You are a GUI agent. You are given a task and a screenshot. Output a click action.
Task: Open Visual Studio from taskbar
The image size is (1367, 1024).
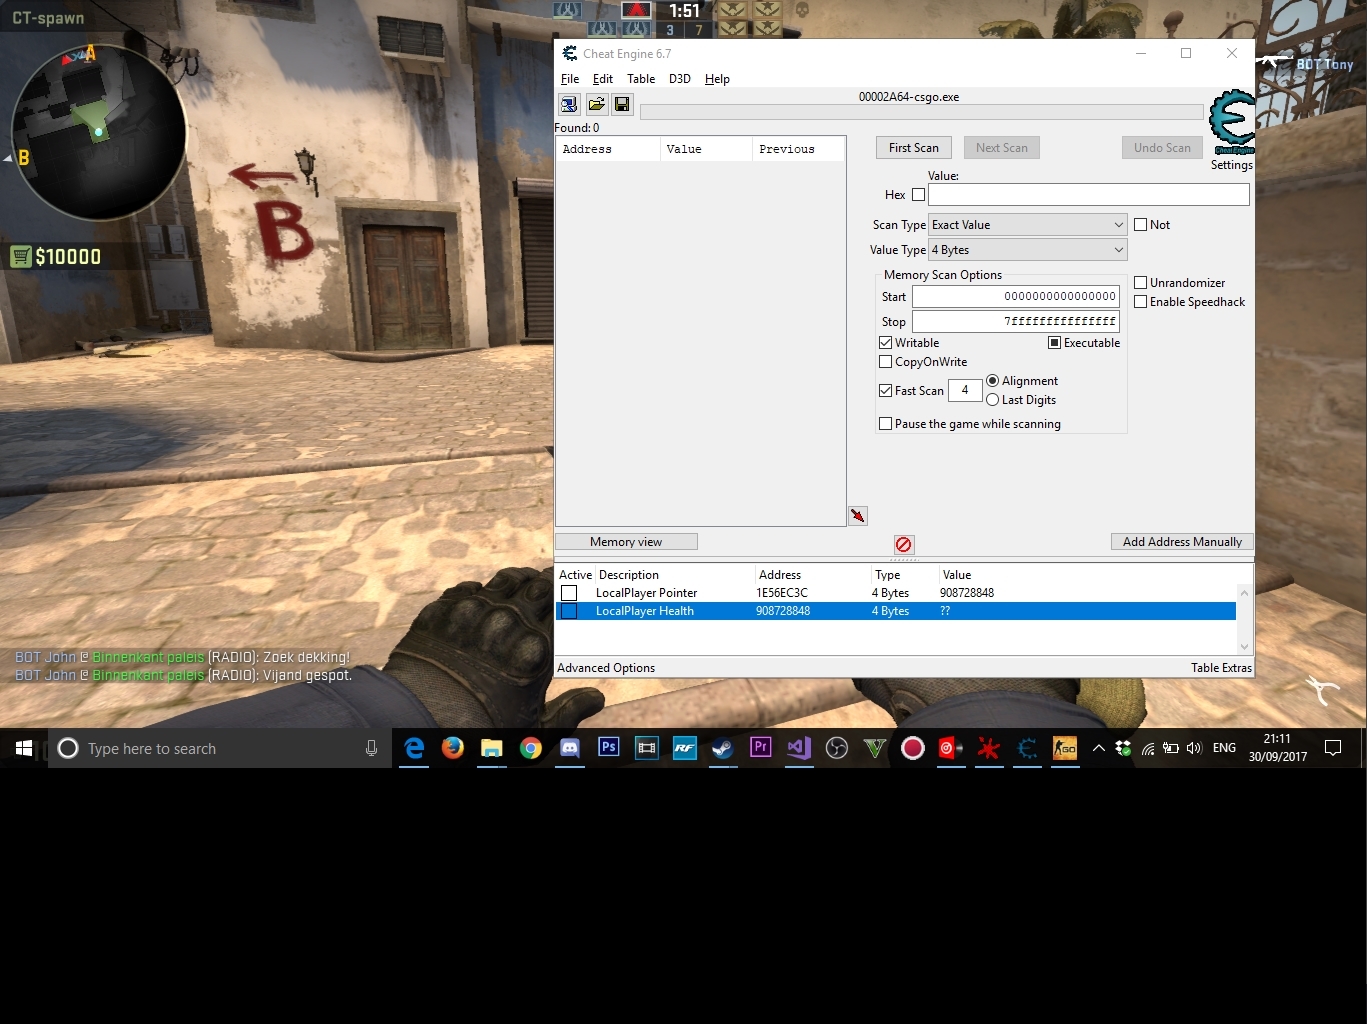pyautogui.click(x=799, y=748)
